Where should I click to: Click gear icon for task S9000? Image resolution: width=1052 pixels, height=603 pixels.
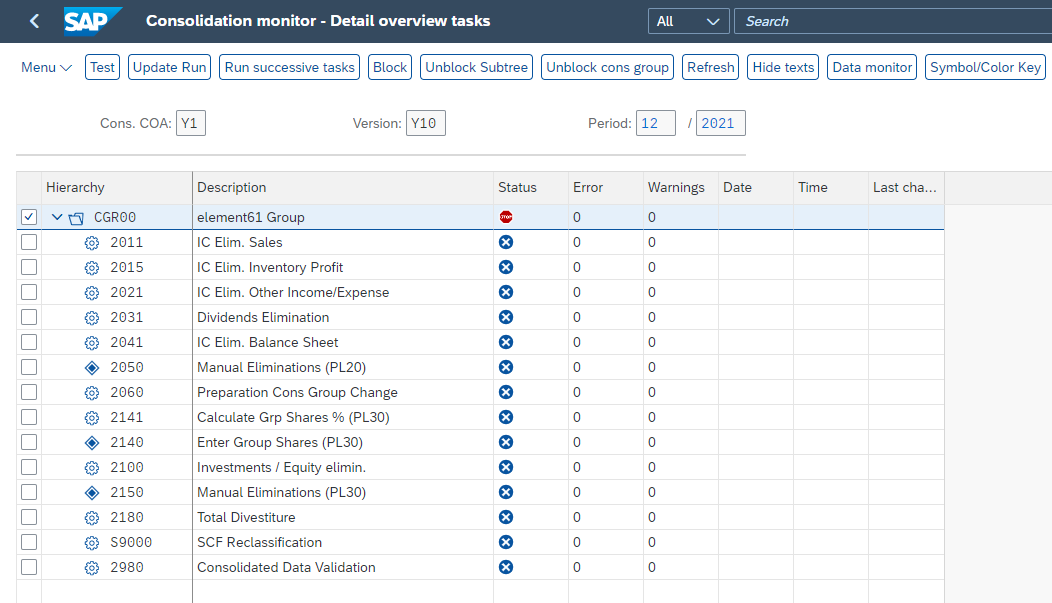click(x=92, y=542)
